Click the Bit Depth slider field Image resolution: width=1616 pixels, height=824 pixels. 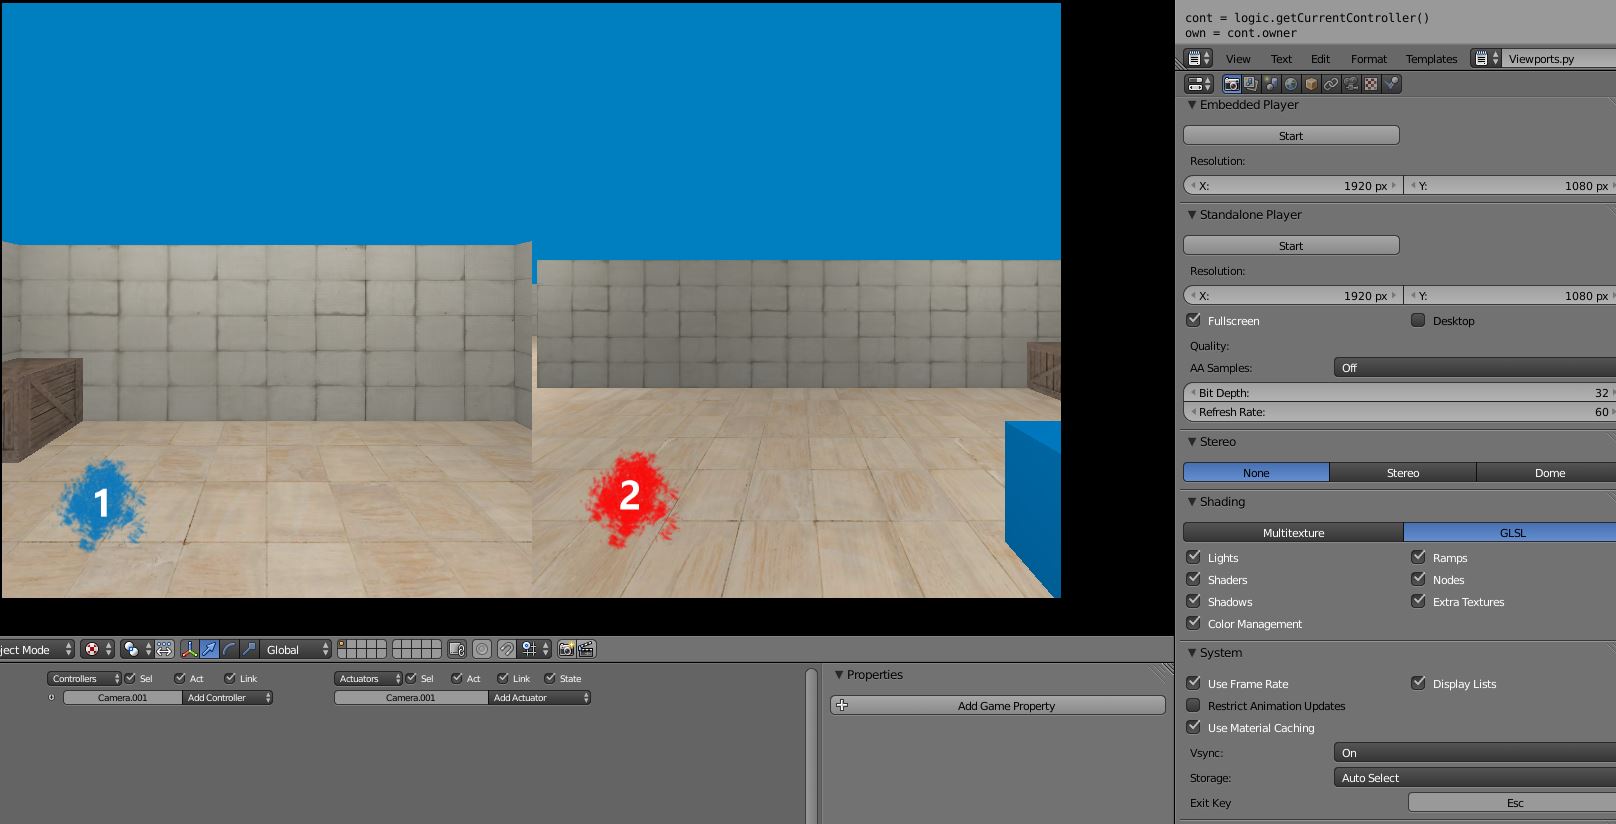1399,393
